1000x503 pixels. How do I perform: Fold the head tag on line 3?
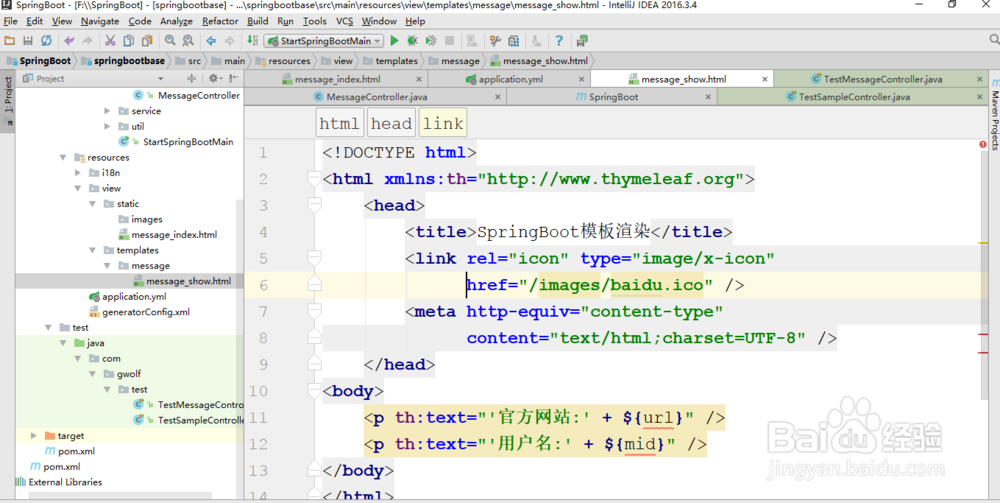click(x=314, y=205)
